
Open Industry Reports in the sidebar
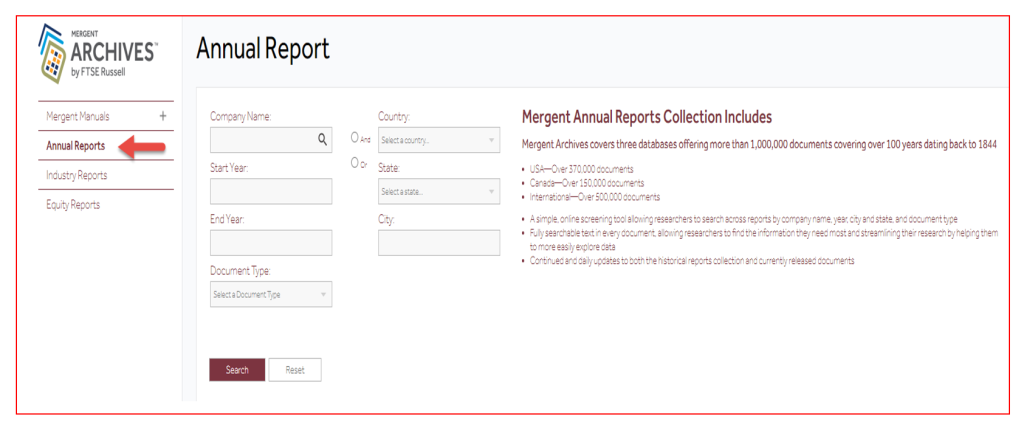pyautogui.click(x=76, y=176)
